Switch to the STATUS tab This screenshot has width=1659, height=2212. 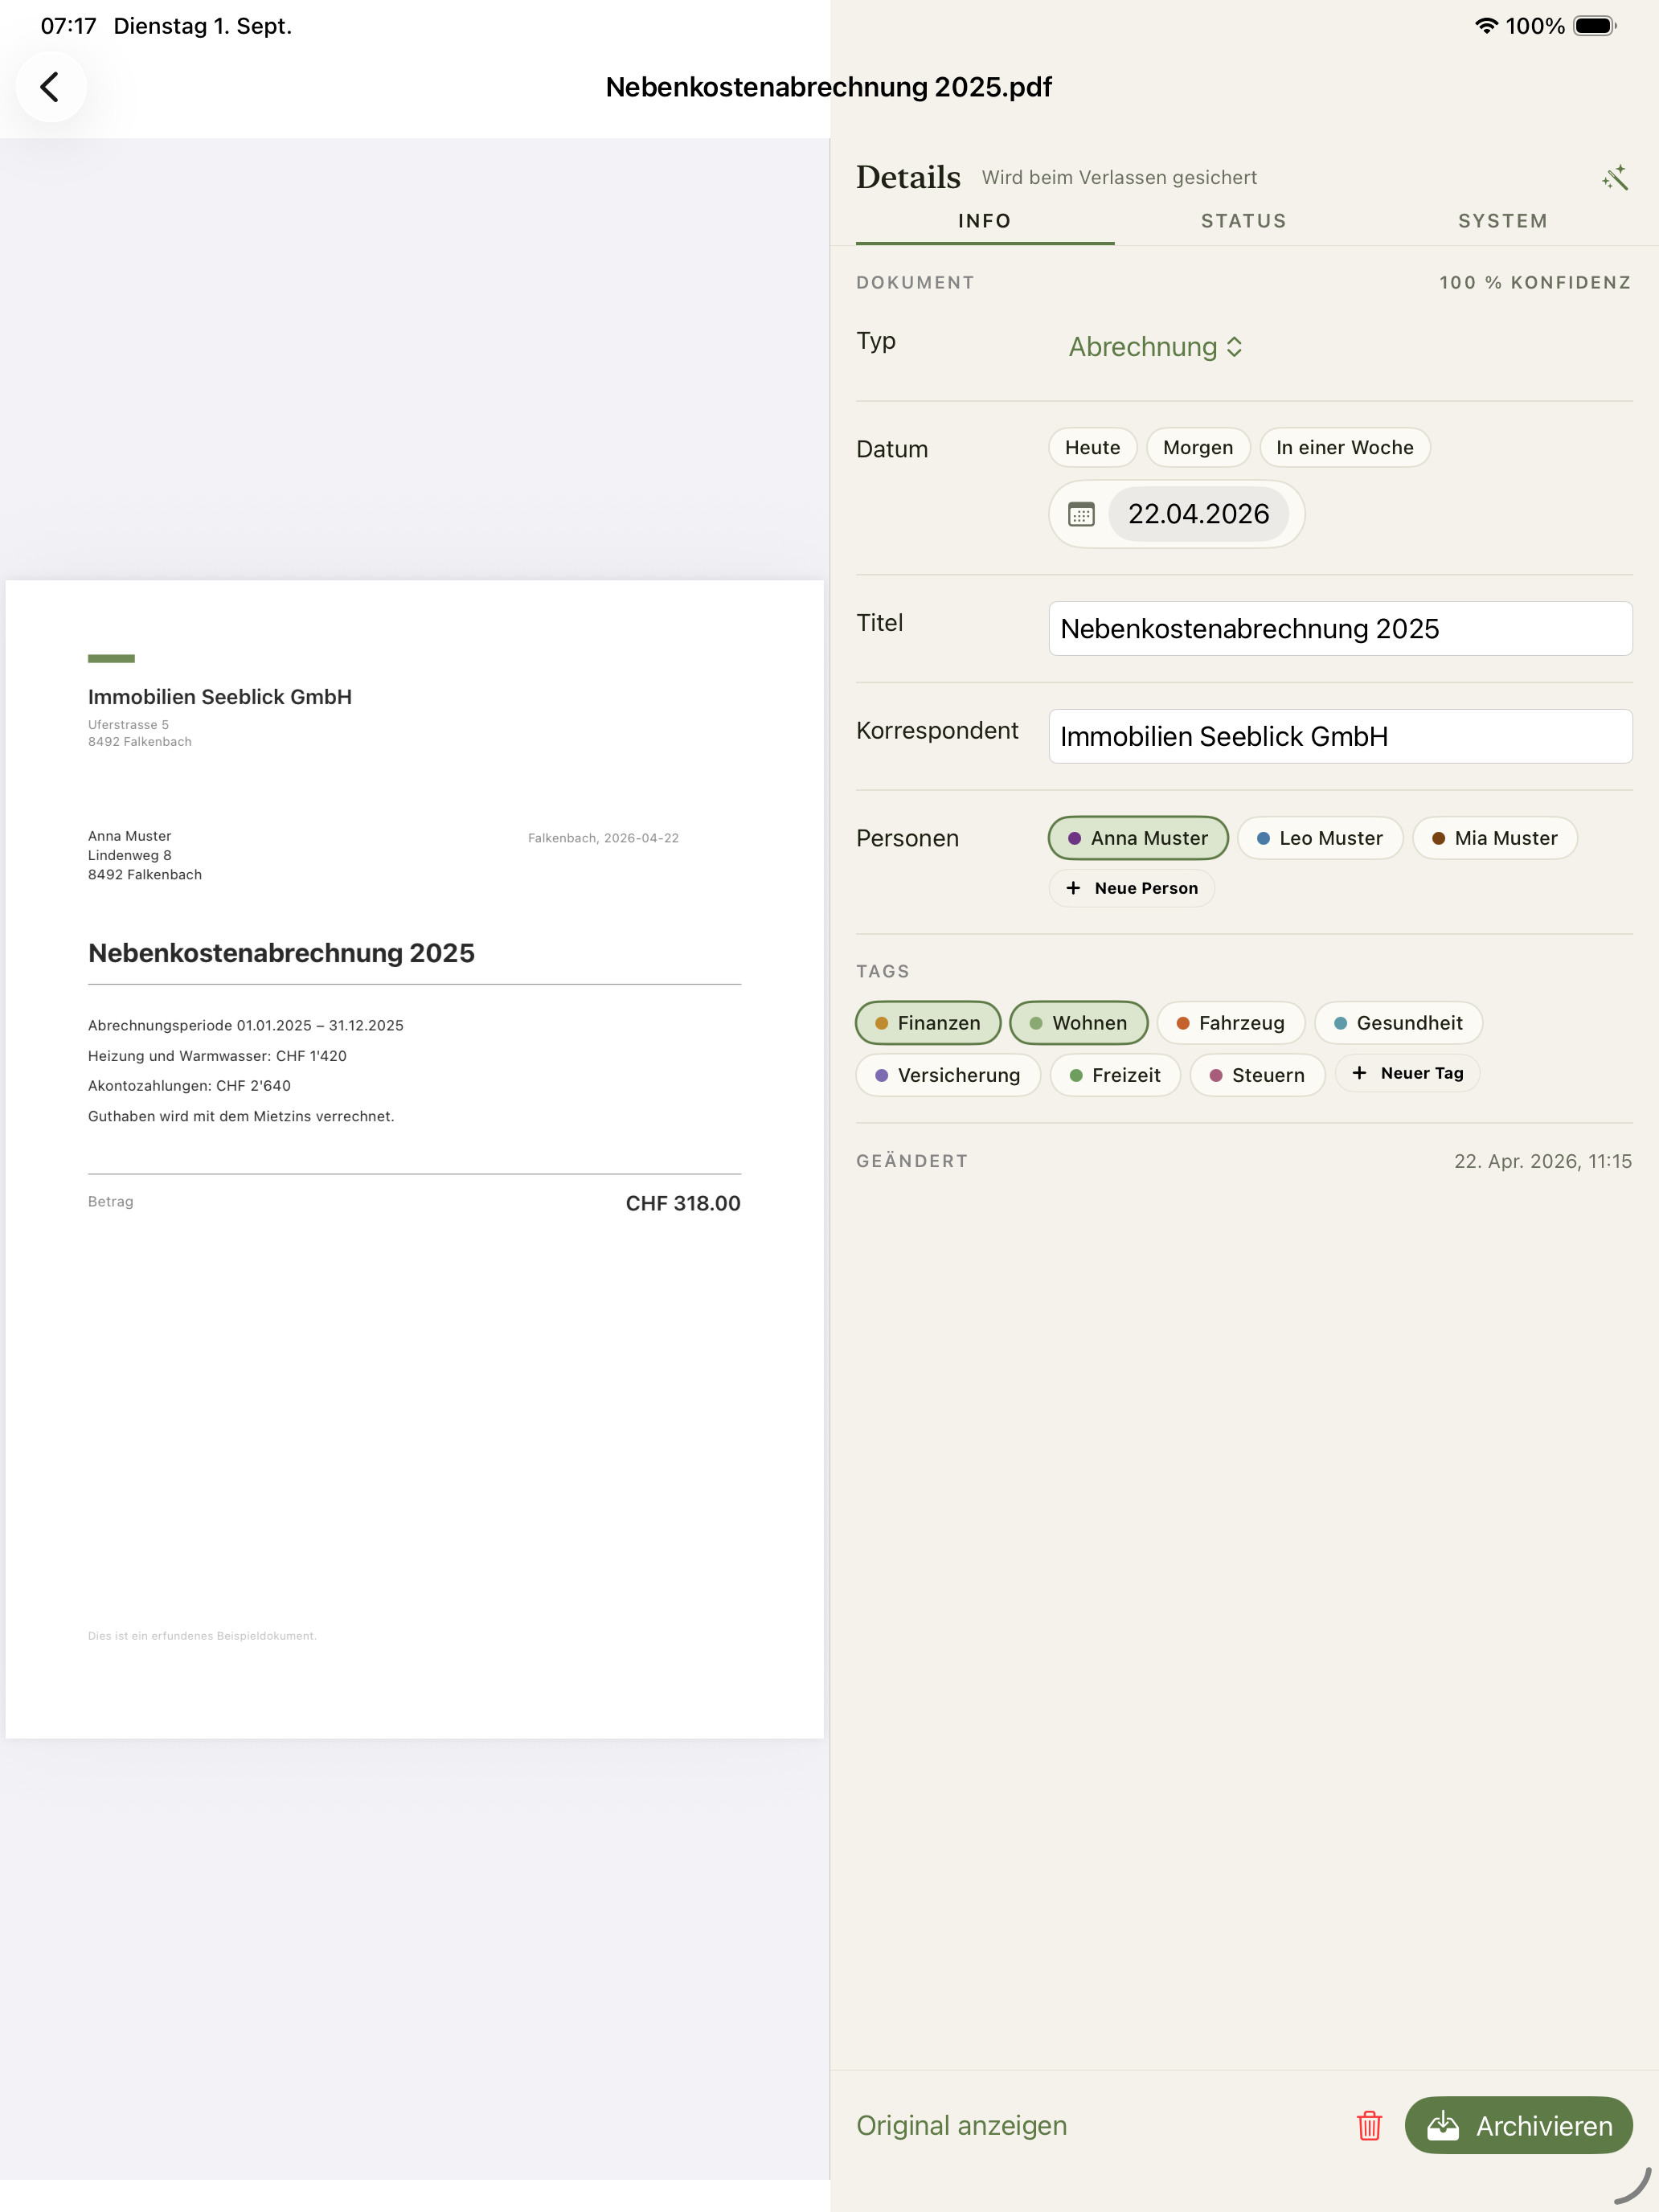pyautogui.click(x=1244, y=221)
